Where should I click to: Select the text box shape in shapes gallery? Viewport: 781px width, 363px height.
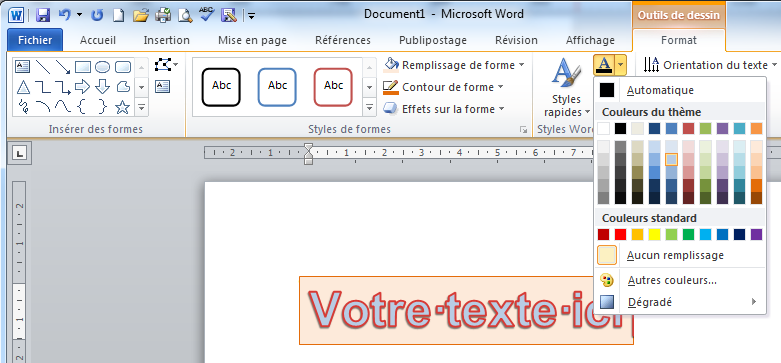[x=22, y=66]
